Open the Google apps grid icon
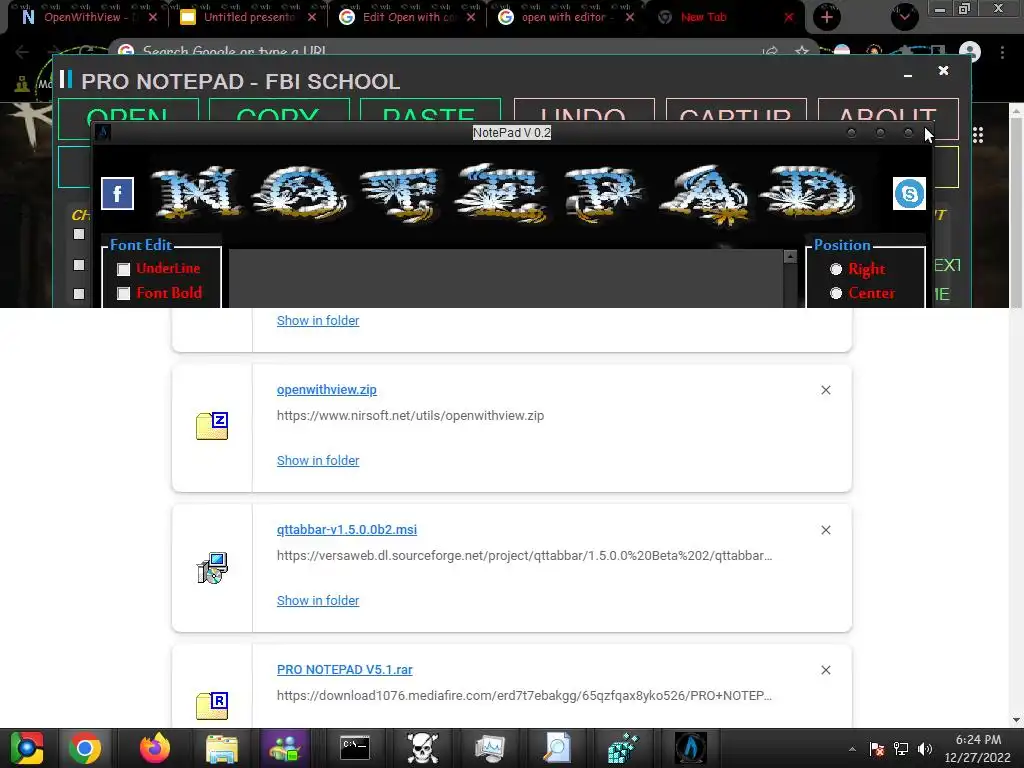The width and height of the screenshot is (1024, 768). (978, 135)
